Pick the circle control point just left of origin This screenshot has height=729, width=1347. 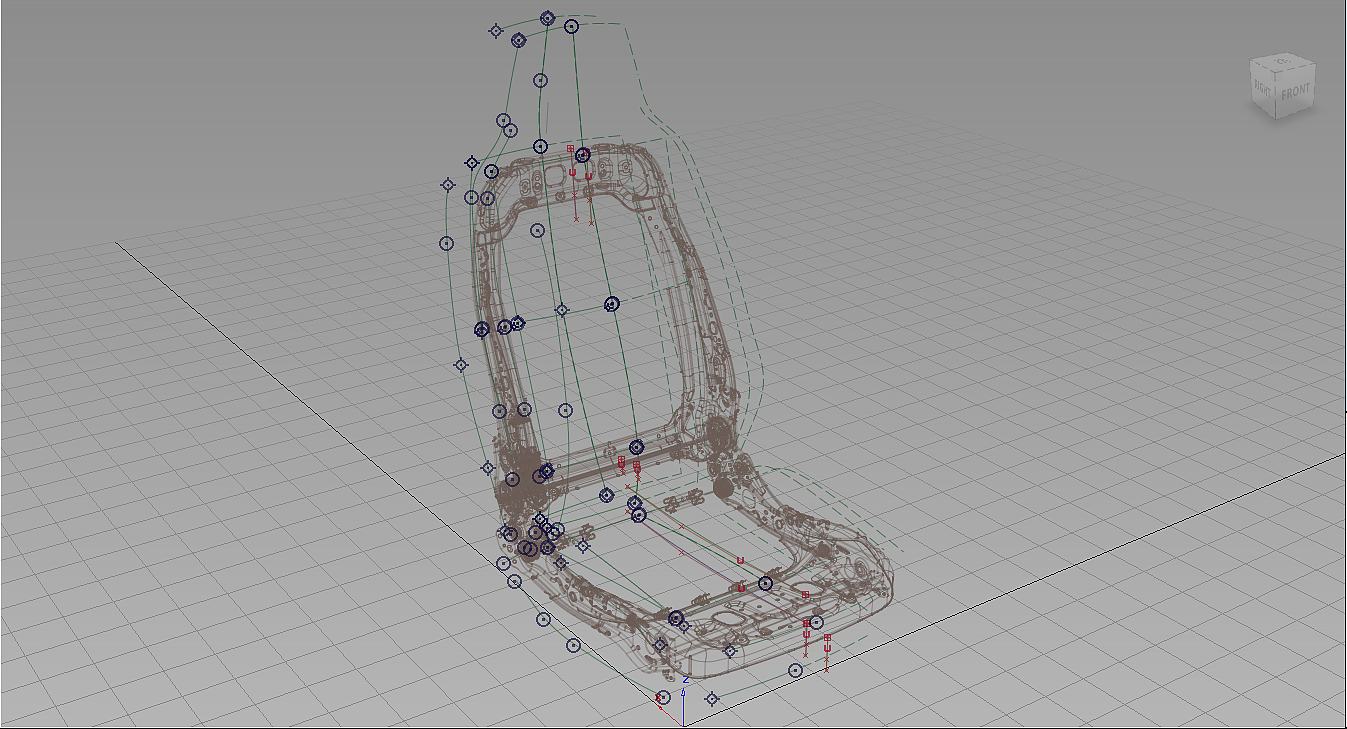point(662,697)
